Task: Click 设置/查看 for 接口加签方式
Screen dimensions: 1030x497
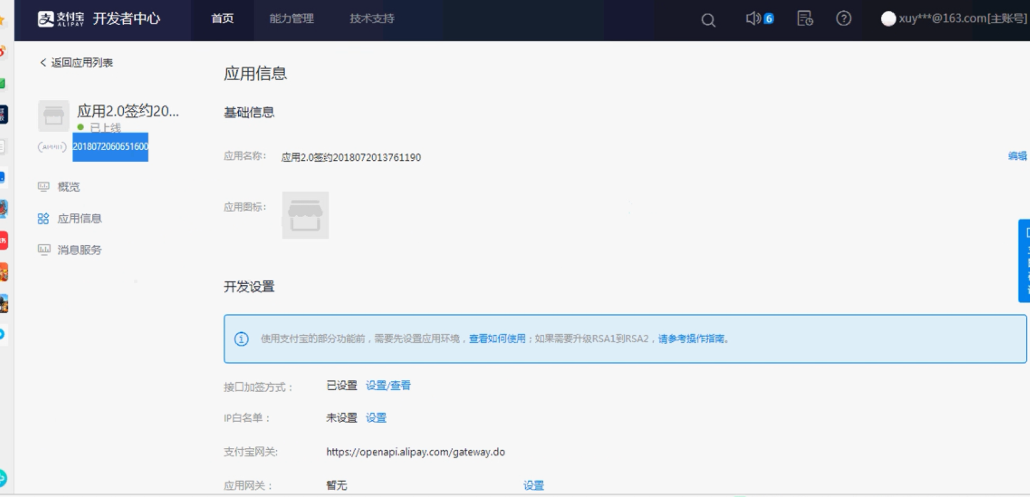Action: click(388, 385)
